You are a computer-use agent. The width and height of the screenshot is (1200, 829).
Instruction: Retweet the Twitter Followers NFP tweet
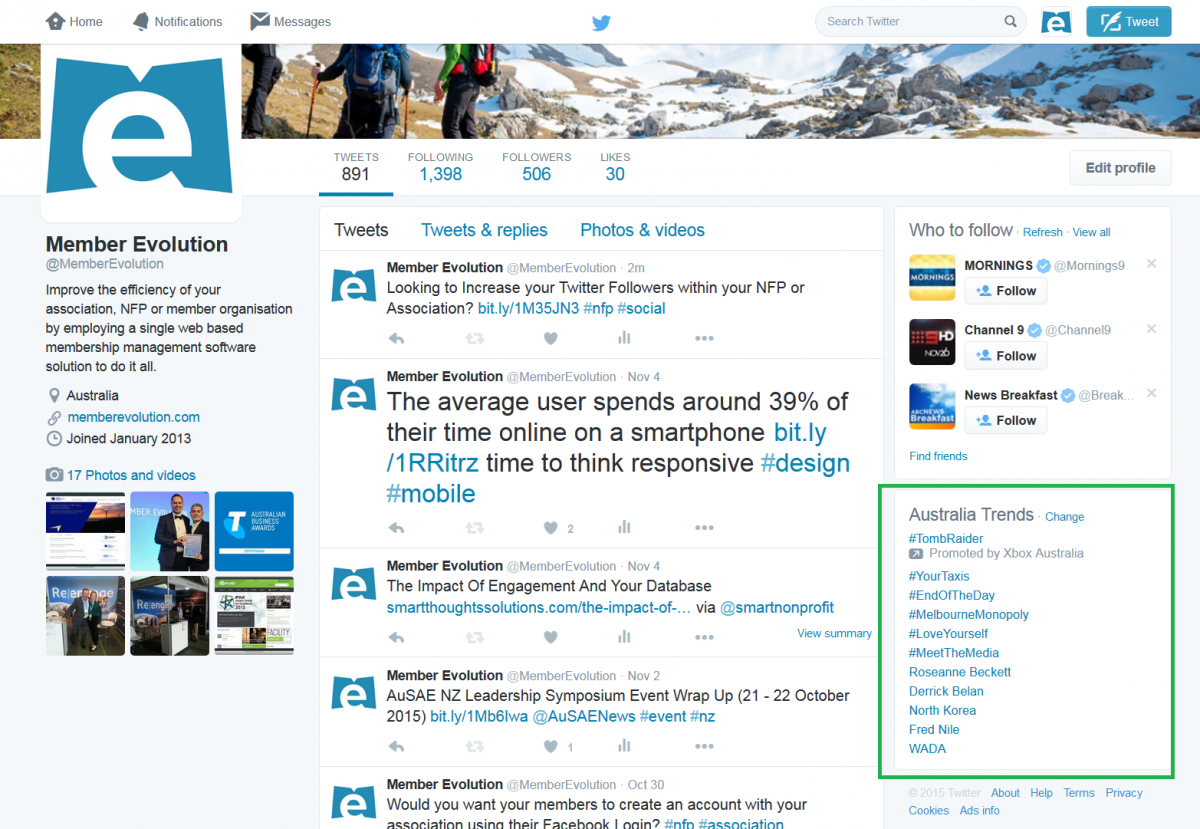point(474,338)
